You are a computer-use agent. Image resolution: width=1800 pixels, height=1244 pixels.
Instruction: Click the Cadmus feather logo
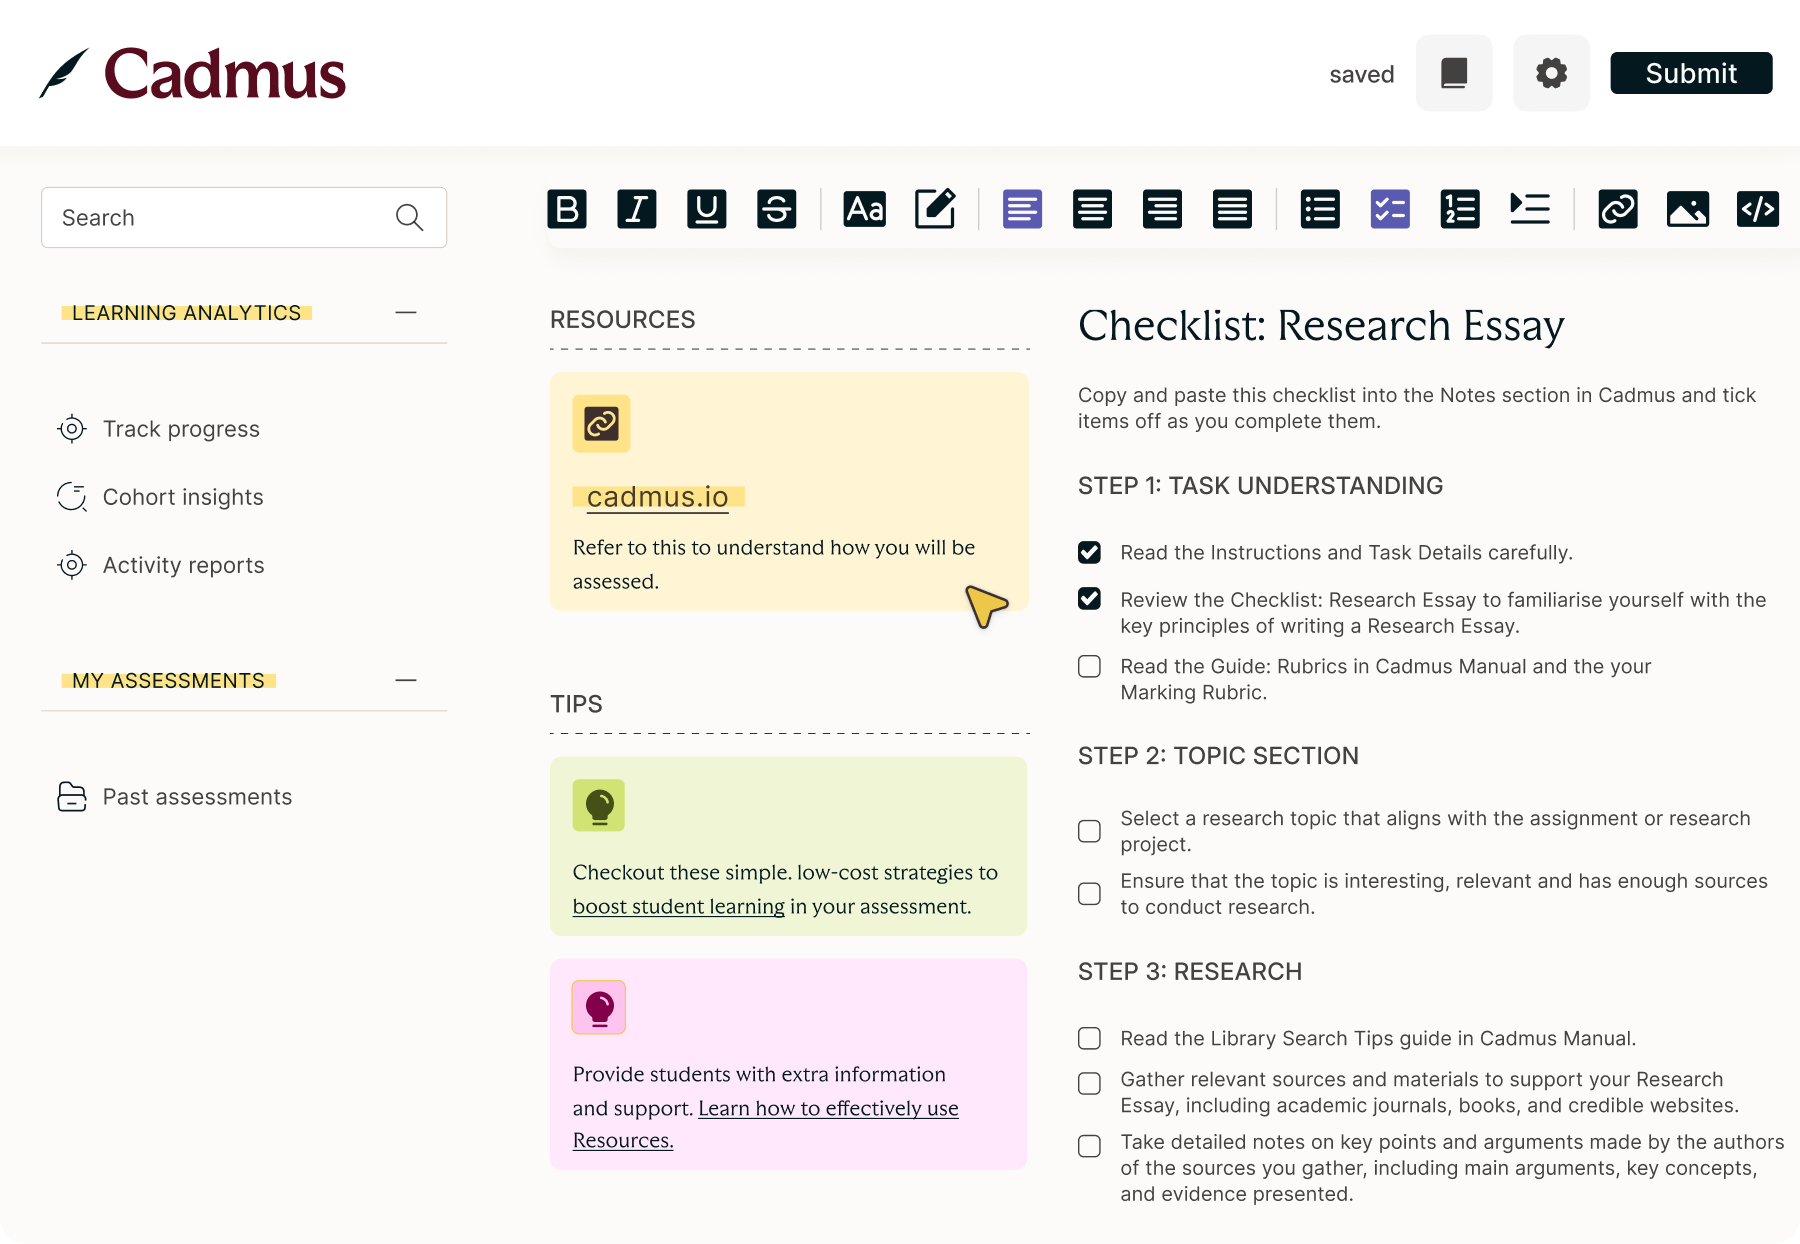click(x=64, y=73)
